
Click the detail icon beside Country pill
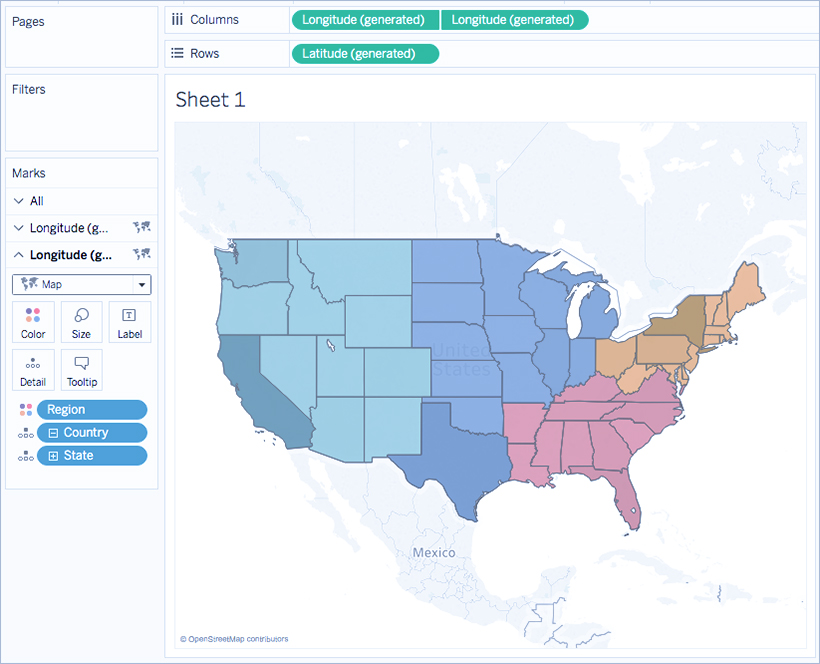coord(25,433)
